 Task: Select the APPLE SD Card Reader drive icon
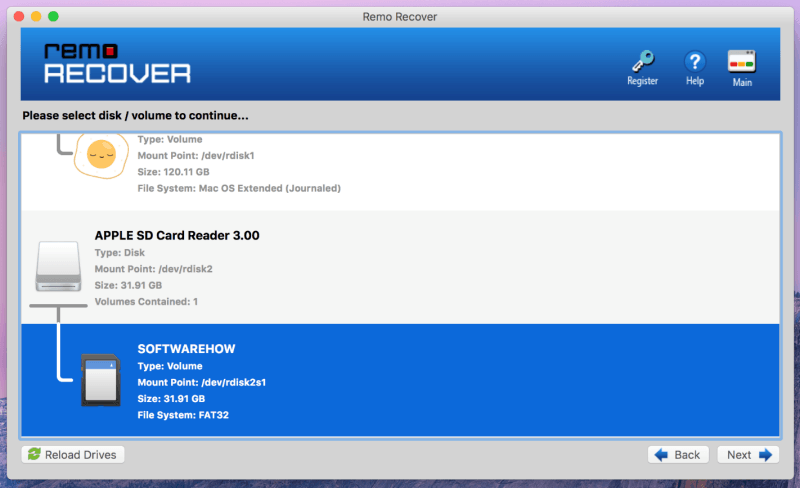pyautogui.click(x=58, y=266)
